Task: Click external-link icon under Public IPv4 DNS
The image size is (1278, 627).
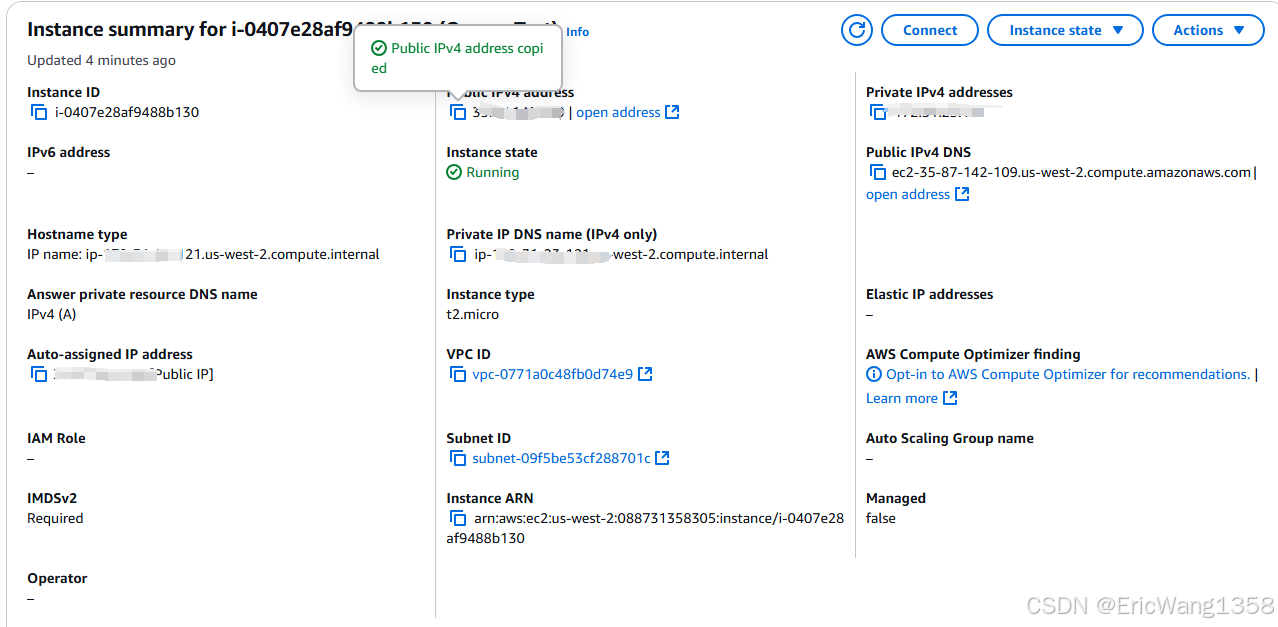Action: click(962, 194)
